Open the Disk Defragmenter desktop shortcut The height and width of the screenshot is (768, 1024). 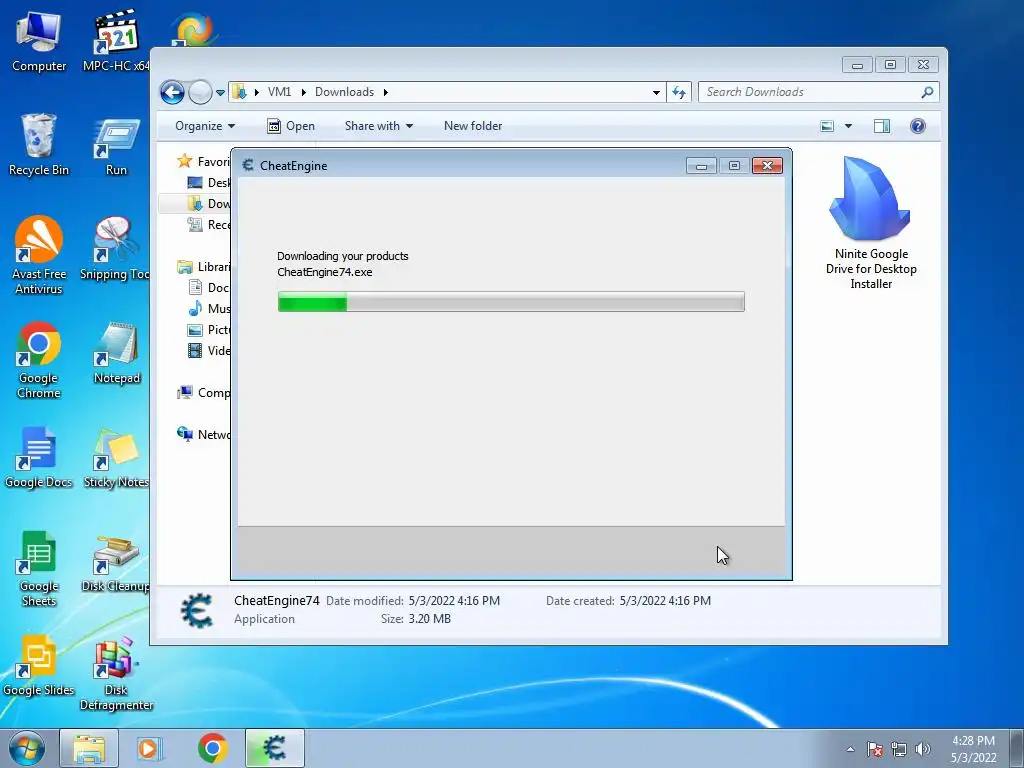(x=116, y=674)
